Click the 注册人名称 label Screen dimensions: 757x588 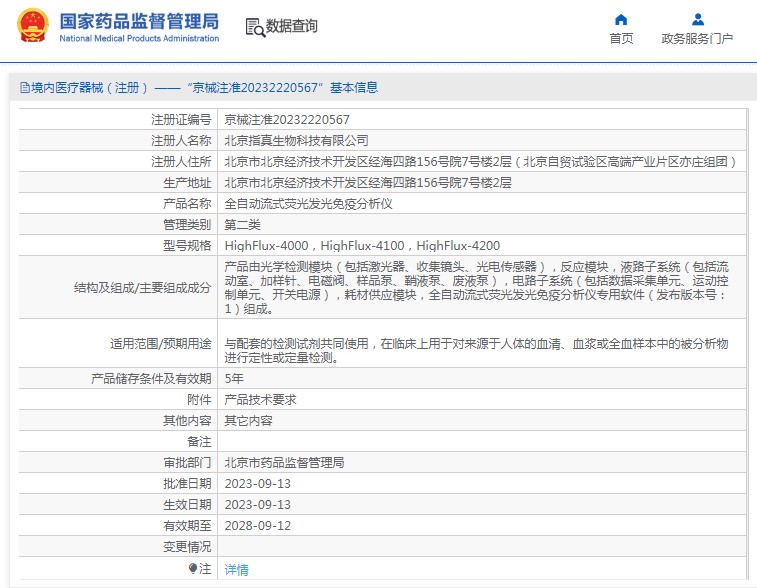pyautogui.click(x=181, y=140)
